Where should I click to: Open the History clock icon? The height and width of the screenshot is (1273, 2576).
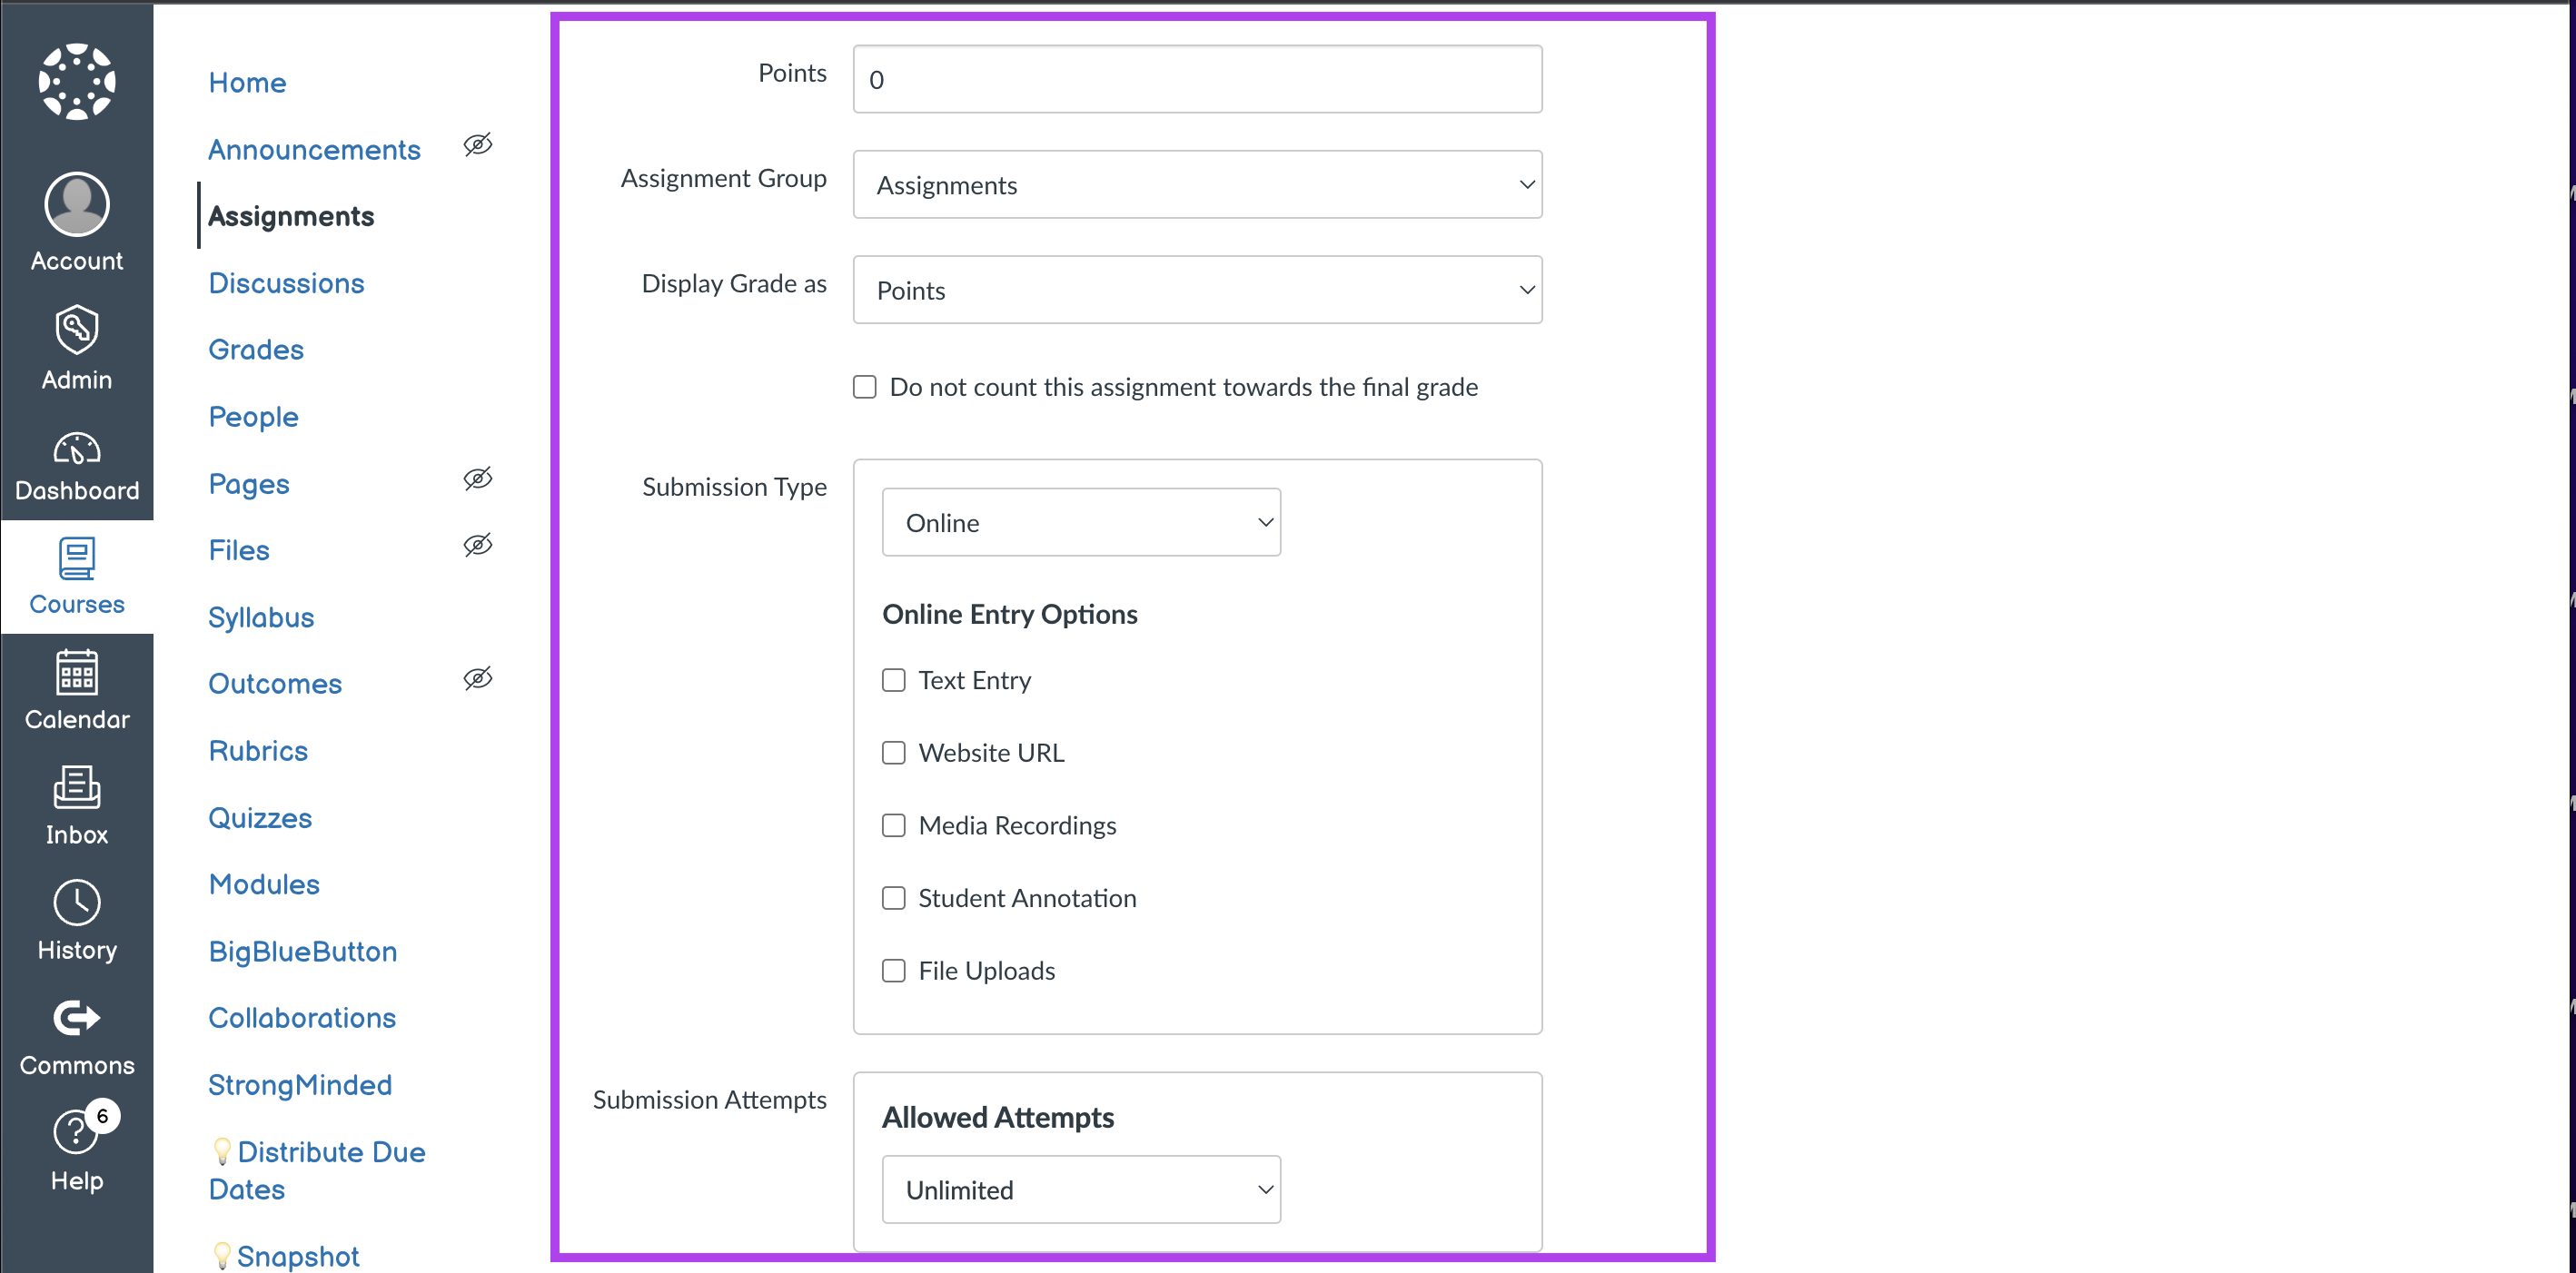click(77, 903)
